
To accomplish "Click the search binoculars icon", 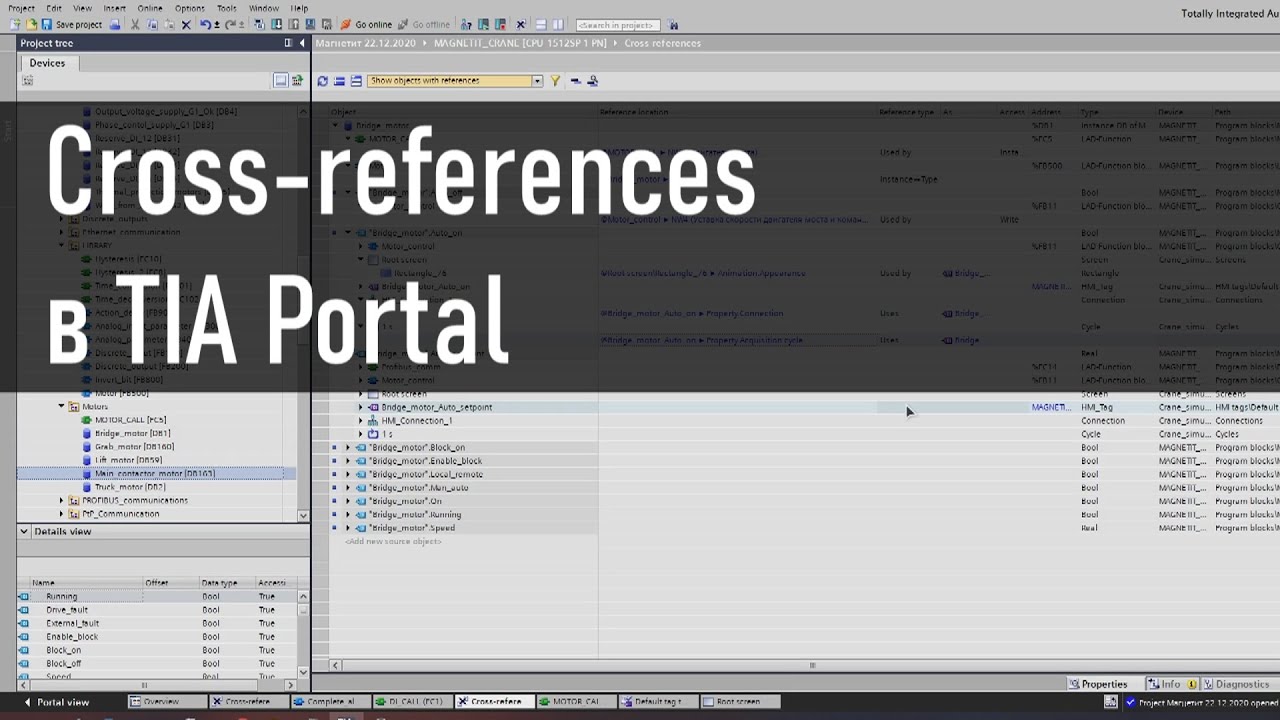I will point(673,24).
